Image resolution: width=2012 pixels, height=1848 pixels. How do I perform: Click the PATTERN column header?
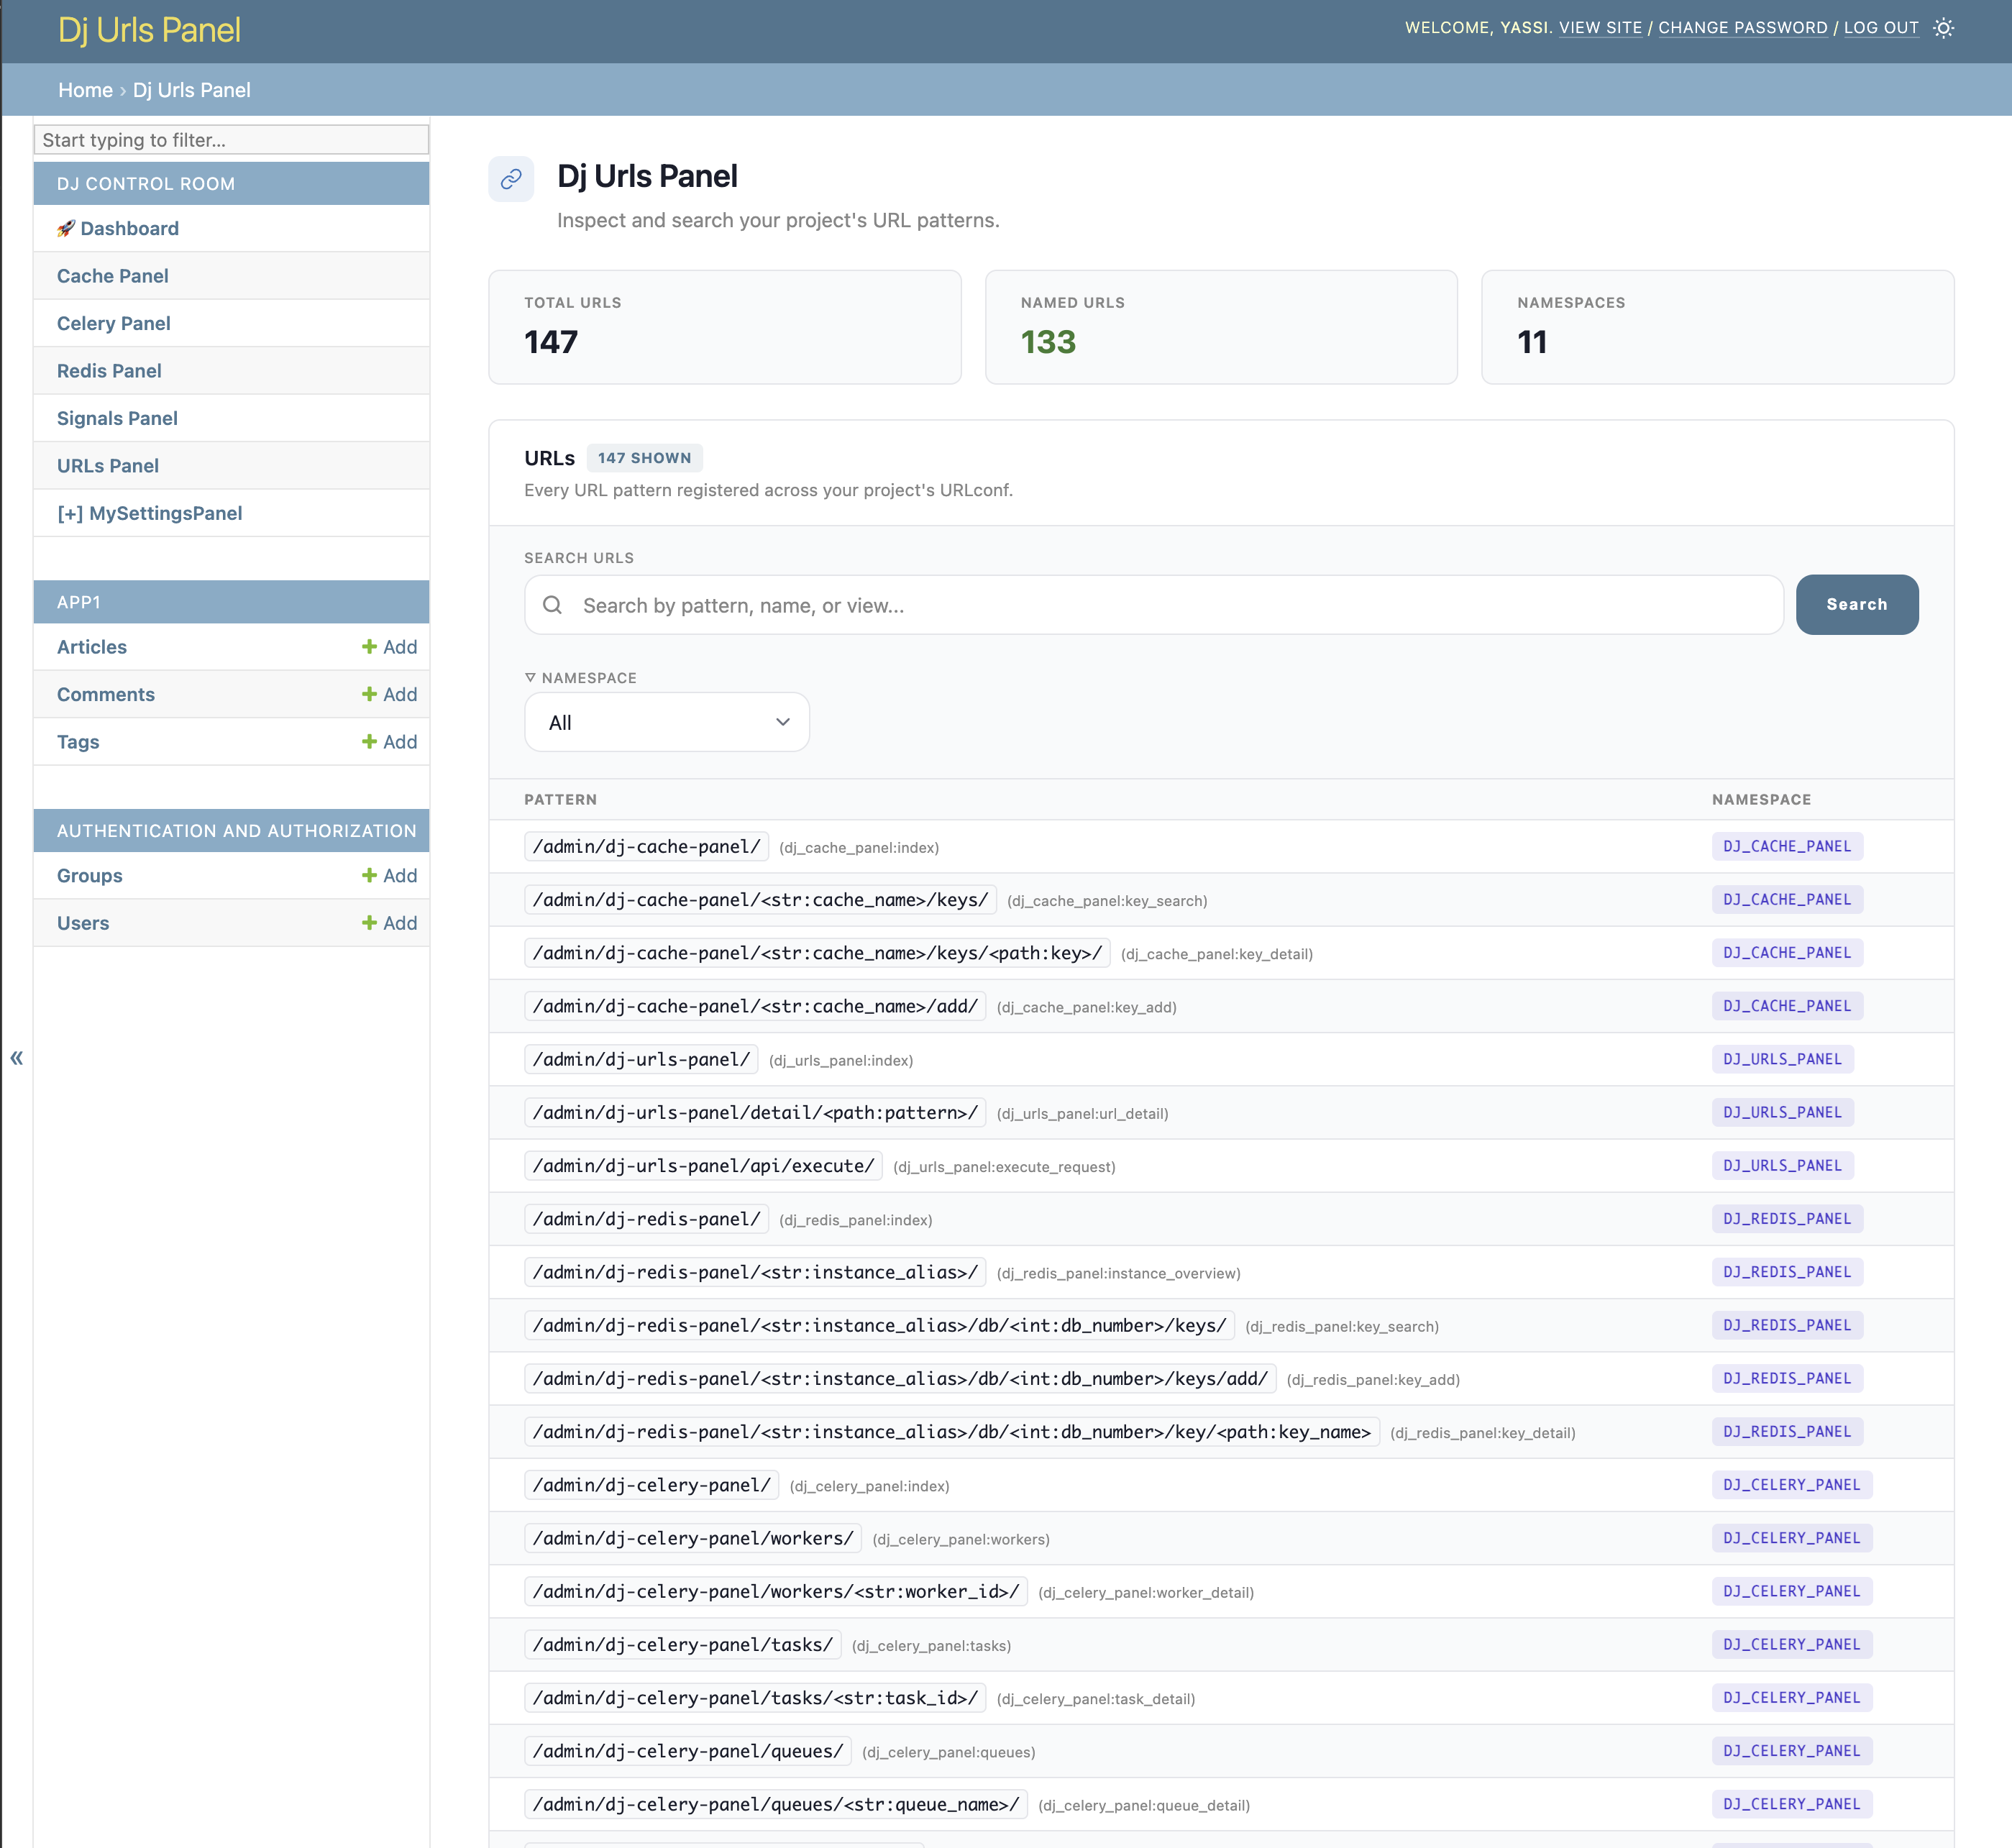pyautogui.click(x=561, y=800)
